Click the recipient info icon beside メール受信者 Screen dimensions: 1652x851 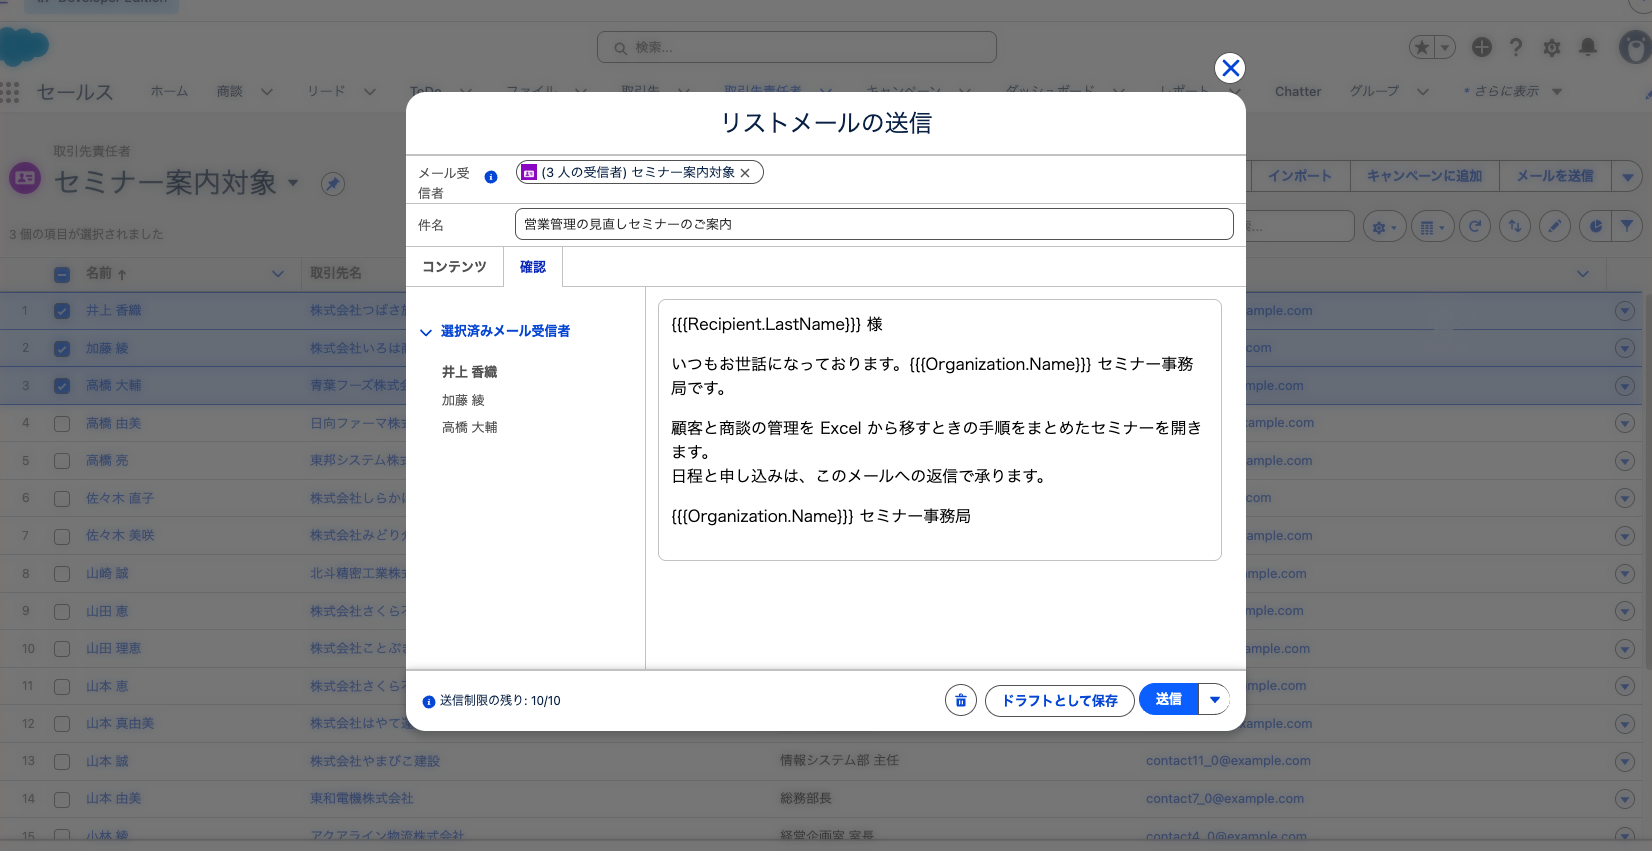(x=491, y=177)
